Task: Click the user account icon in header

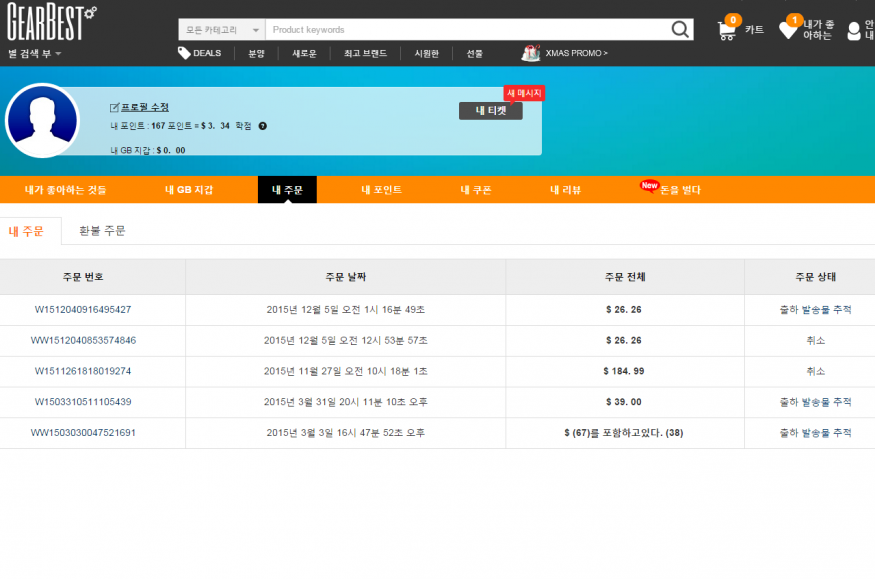Action: [854, 31]
